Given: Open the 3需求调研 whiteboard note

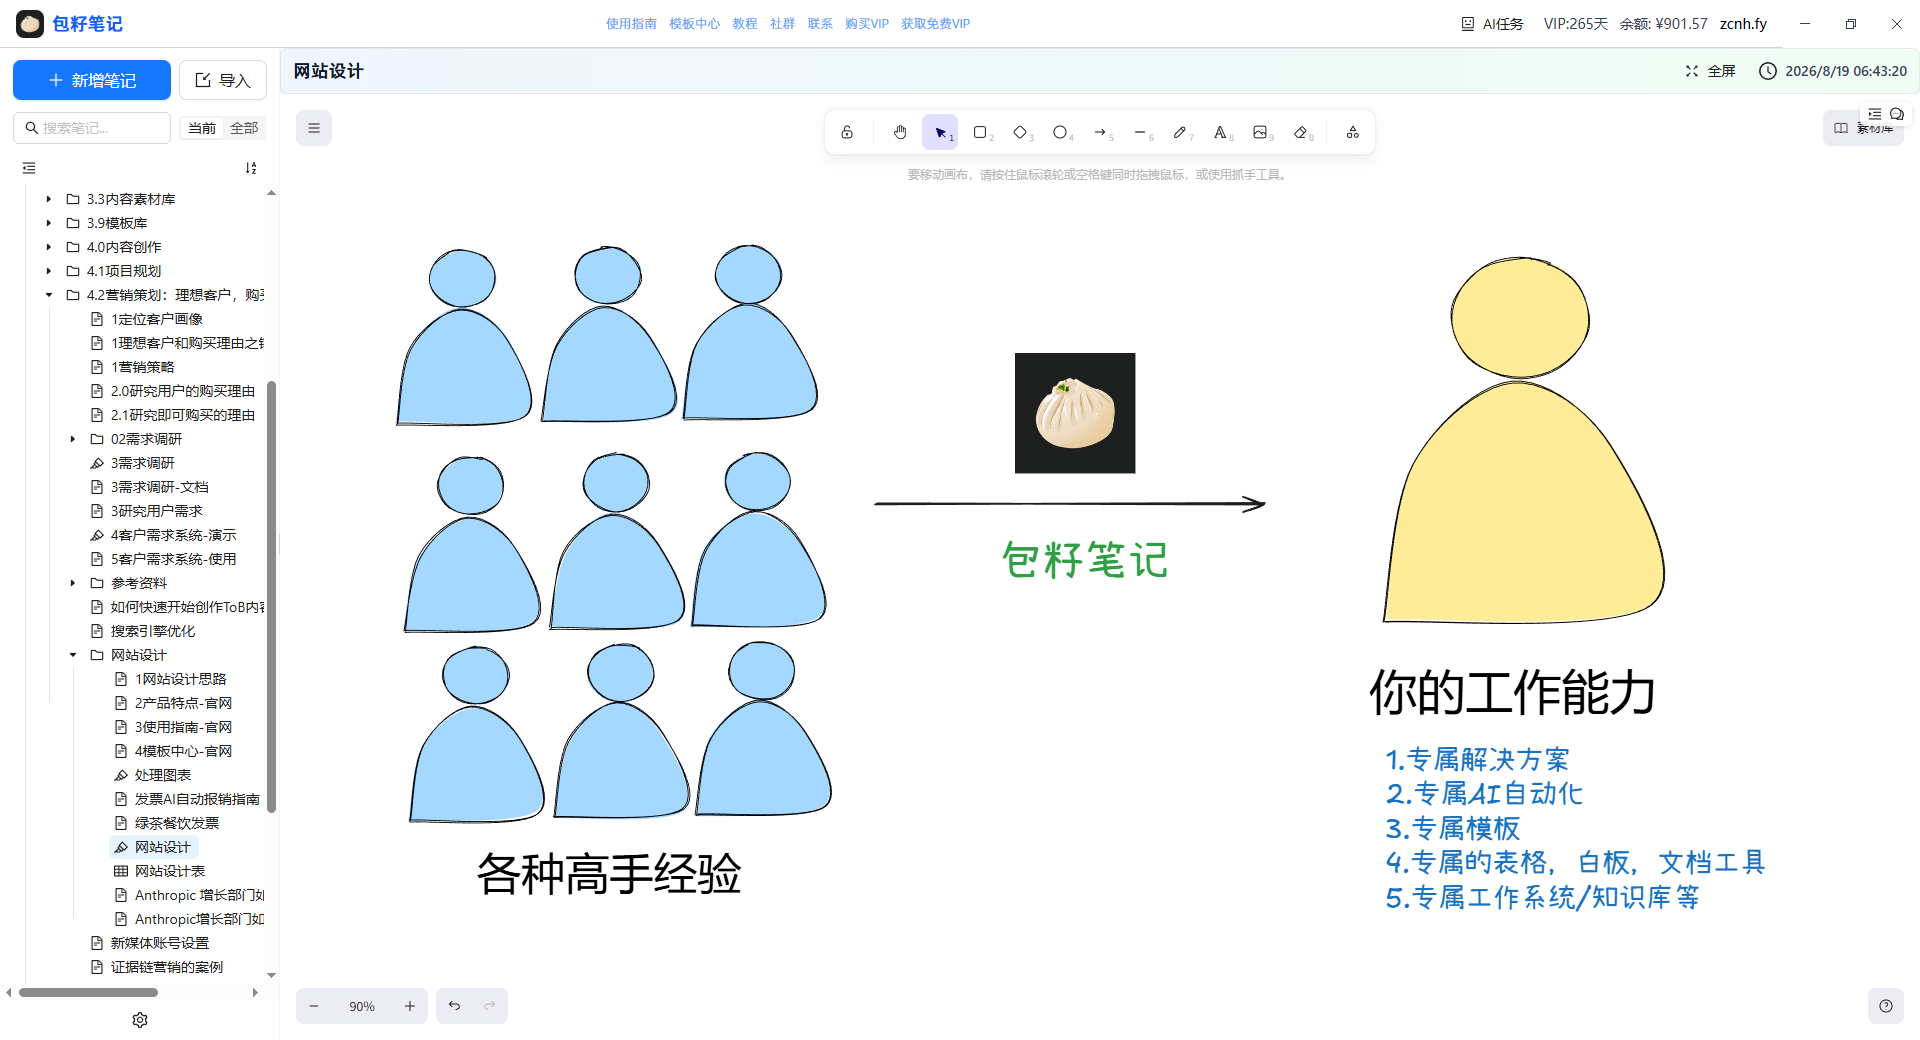Looking at the screenshot, I should pos(142,463).
